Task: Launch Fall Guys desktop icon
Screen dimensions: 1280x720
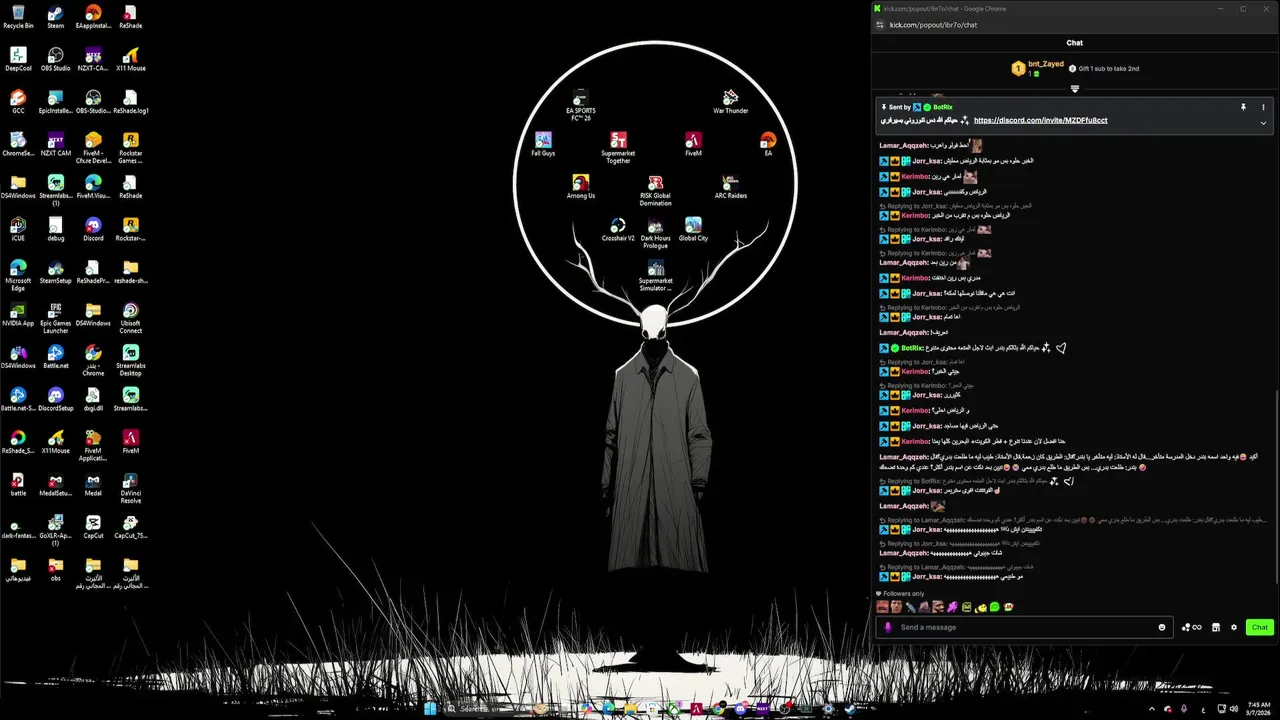Action: point(543,144)
